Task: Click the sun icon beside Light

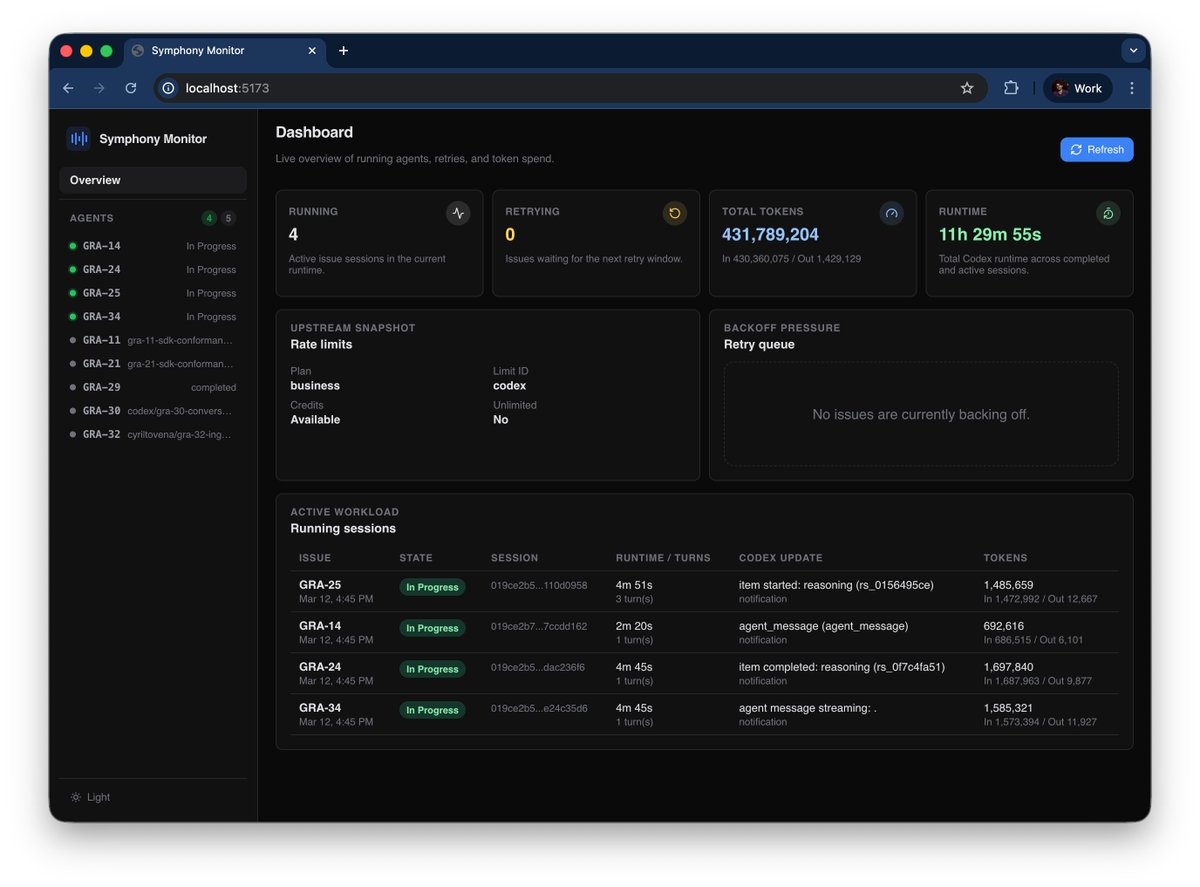Action: 76,797
